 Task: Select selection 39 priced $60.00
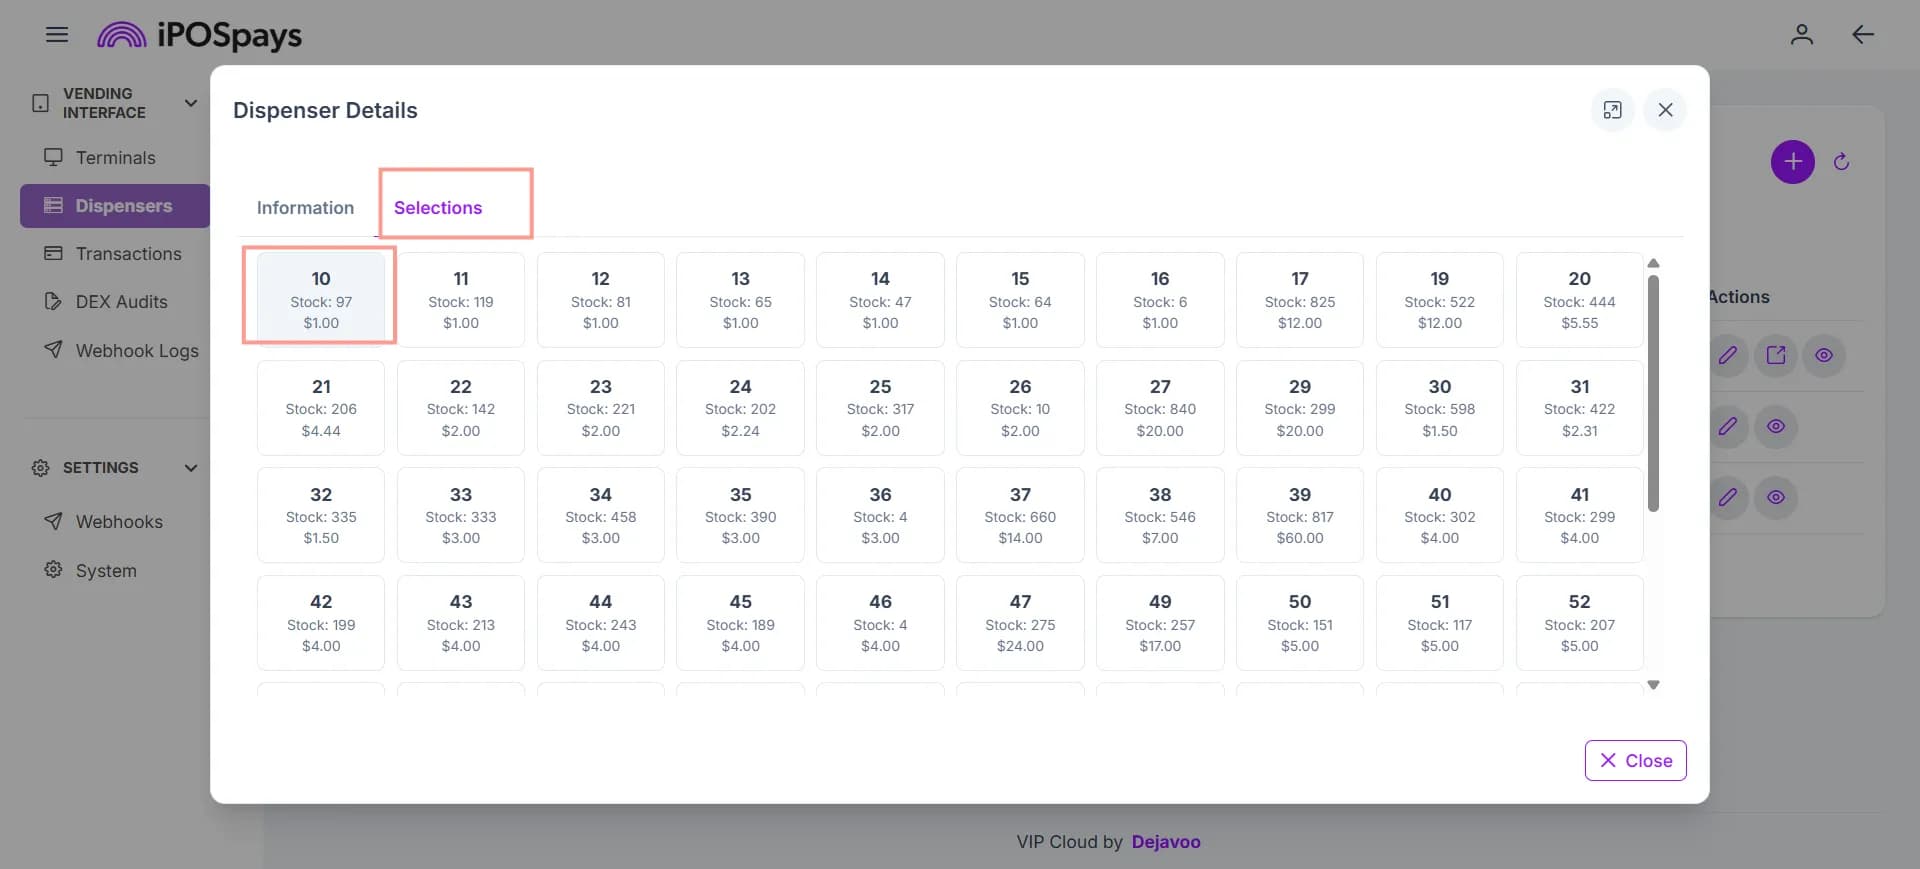[1299, 515]
